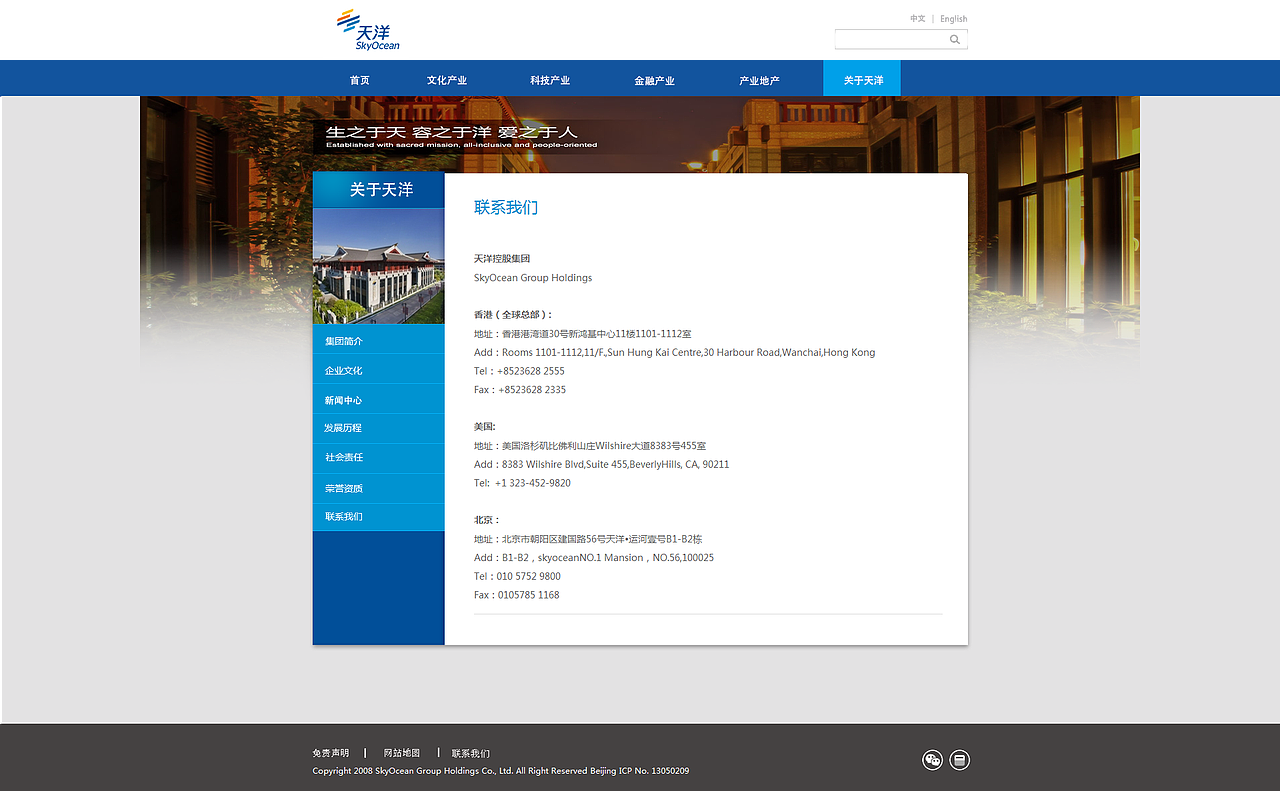Screen dimensions: 1280x791
Task: Click the text SkyOcean Group Holdings
Action: click(533, 278)
